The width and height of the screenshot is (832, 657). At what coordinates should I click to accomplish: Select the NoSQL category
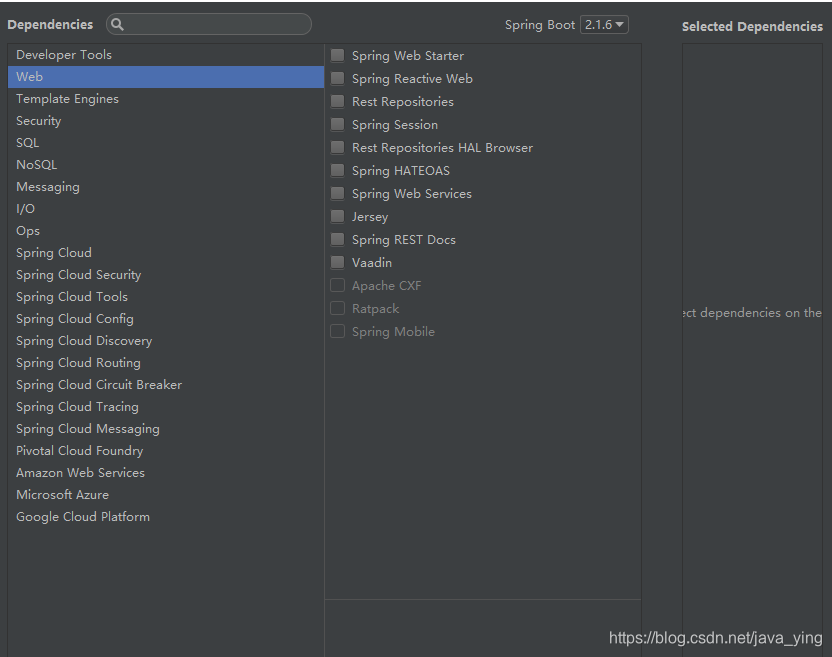[x=166, y=165]
